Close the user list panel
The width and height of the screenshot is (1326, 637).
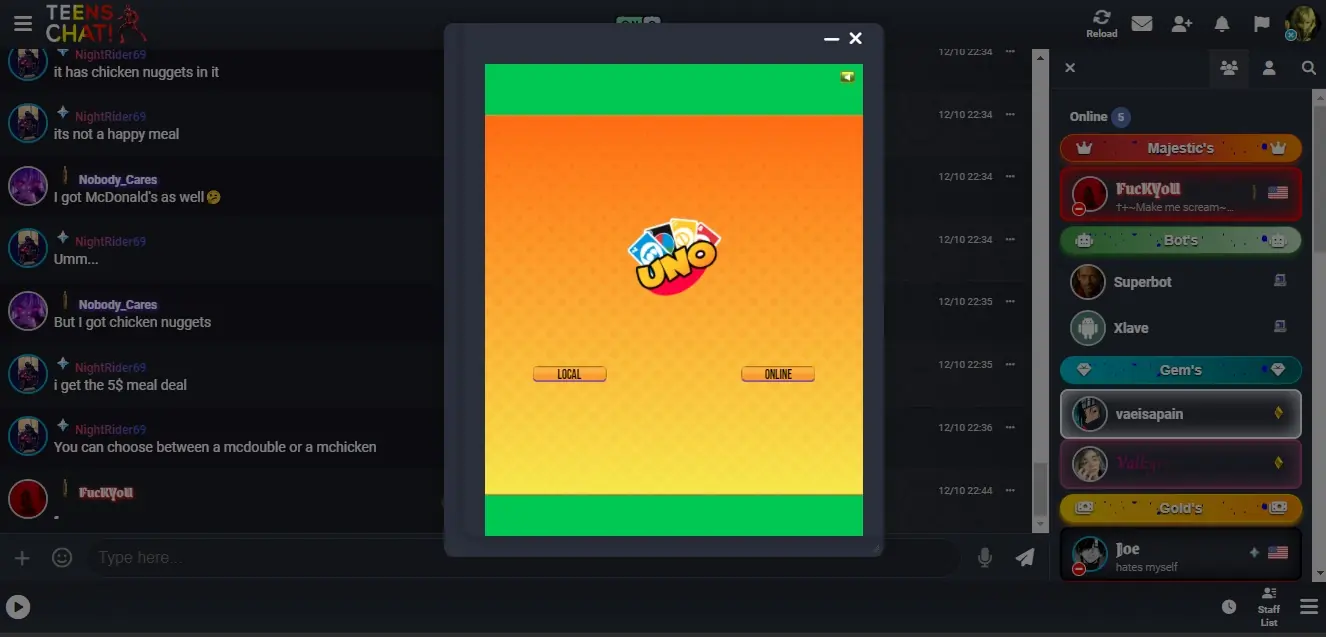click(x=1070, y=68)
